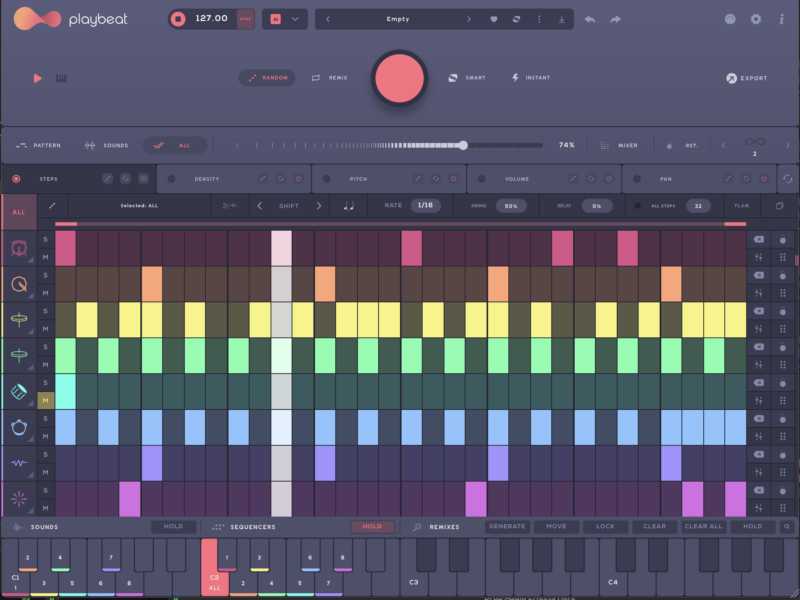Click the EXPORT button
The height and width of the screenshot is (600, 800).
pyautogui.click(x=746, y=77)
